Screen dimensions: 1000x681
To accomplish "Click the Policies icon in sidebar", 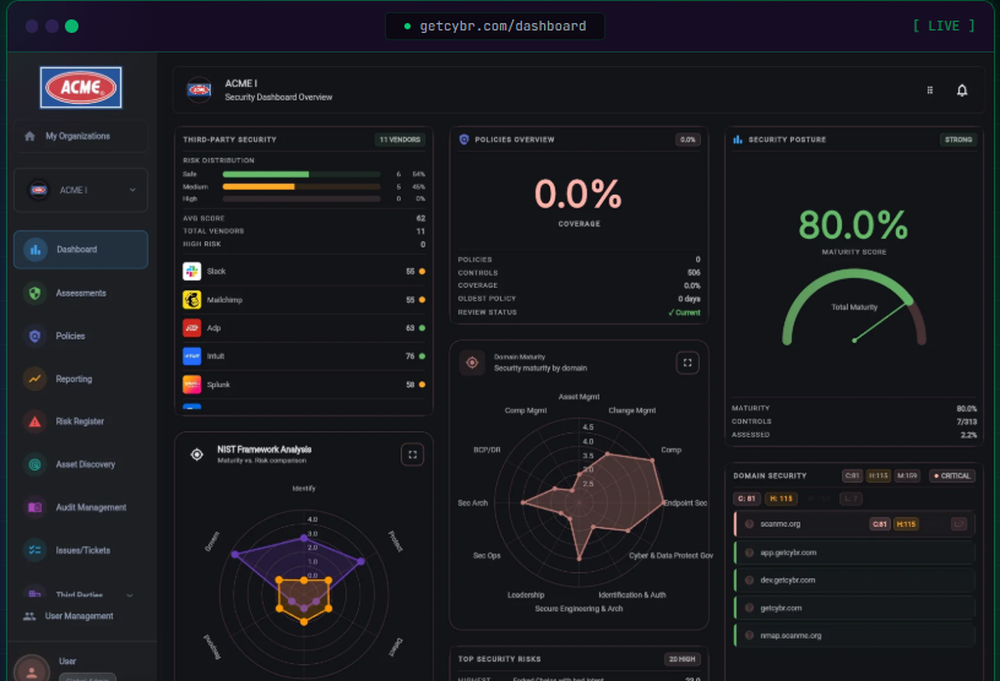I will pyautogui.click(x=35, y=336).
